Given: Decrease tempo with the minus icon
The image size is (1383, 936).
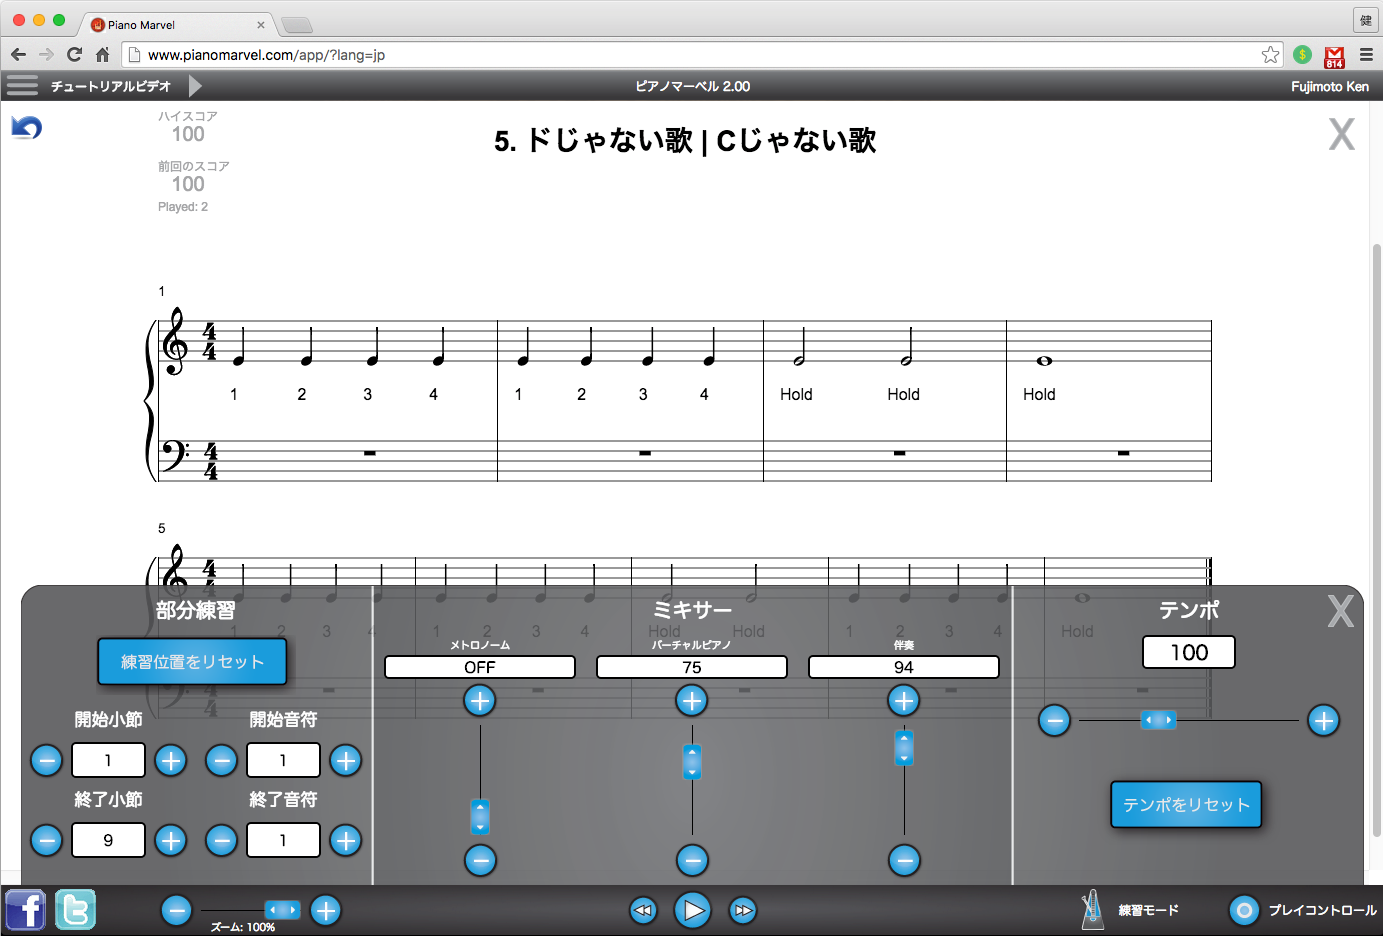Looking at the screenshot, I should pos(1054,720).
